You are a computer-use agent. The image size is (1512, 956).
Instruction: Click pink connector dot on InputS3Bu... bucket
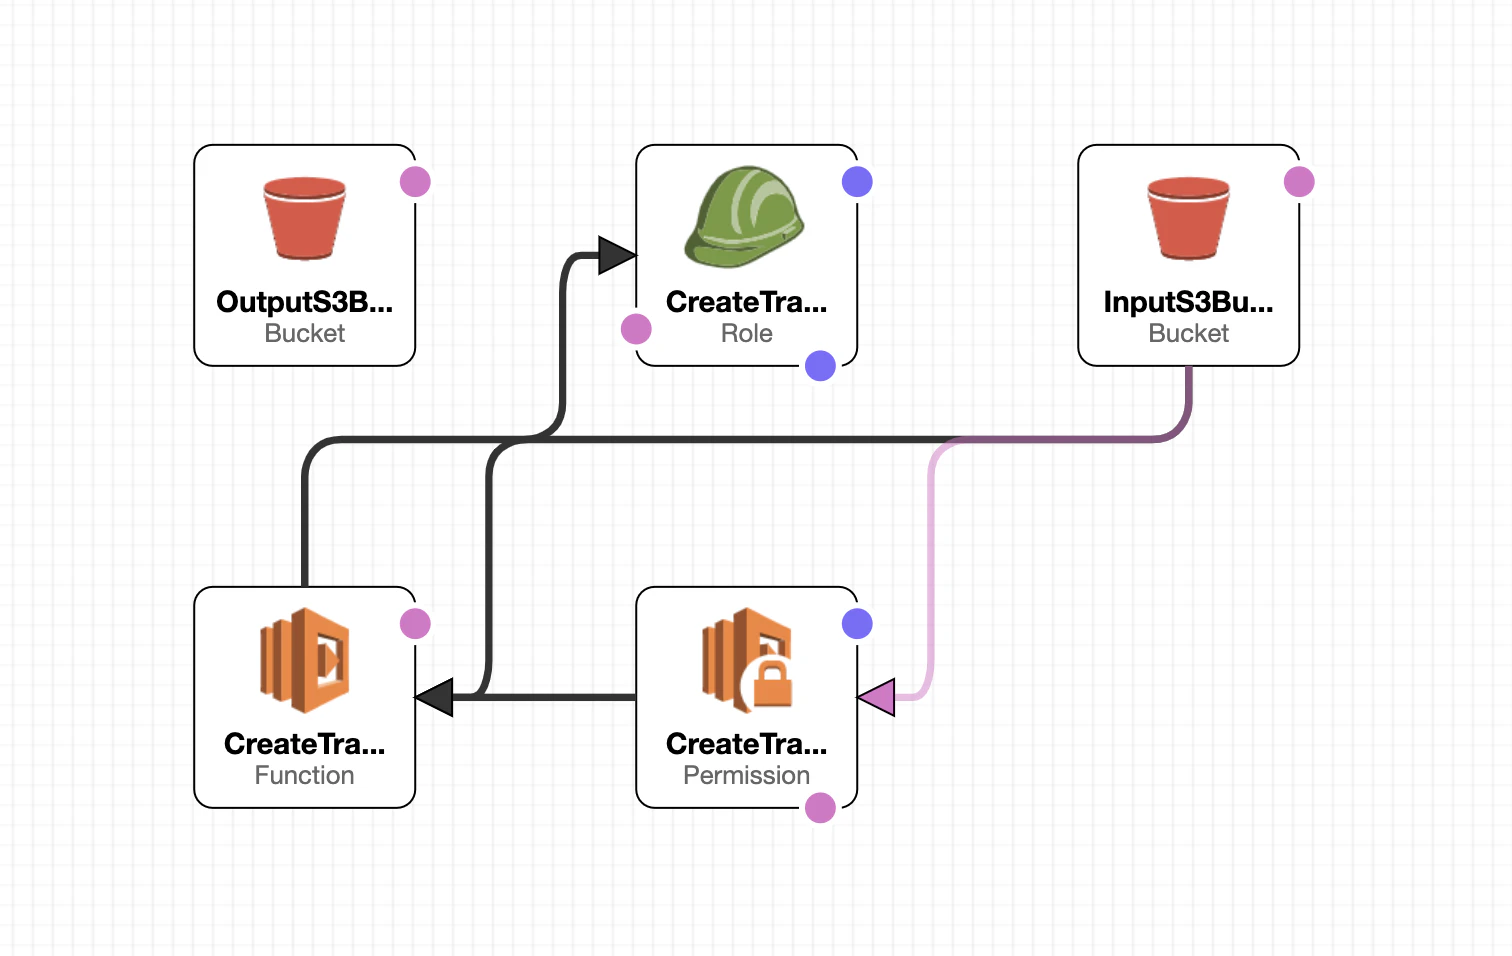tap(1299, 182)
